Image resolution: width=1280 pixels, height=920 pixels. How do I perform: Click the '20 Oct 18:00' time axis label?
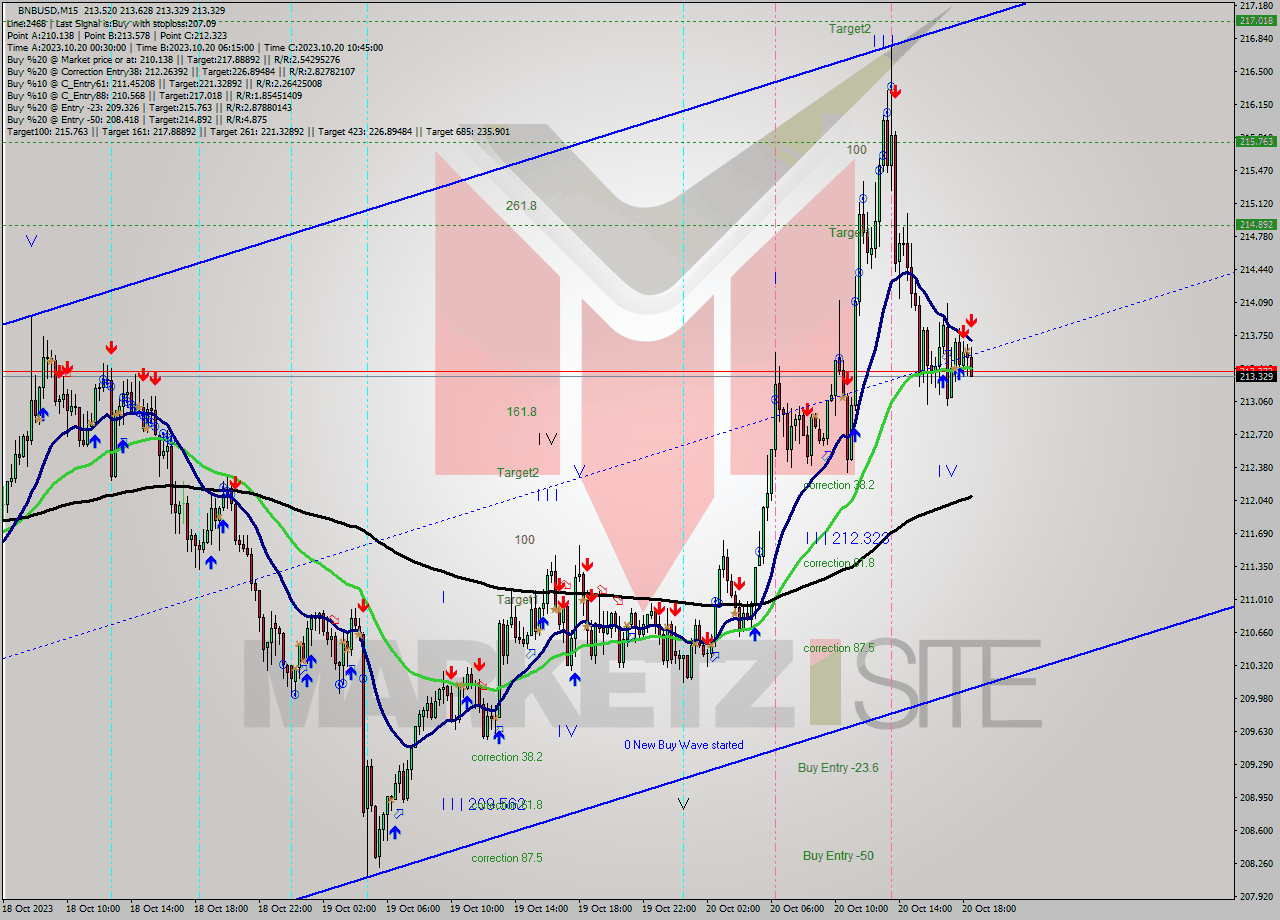click(989, 910)
